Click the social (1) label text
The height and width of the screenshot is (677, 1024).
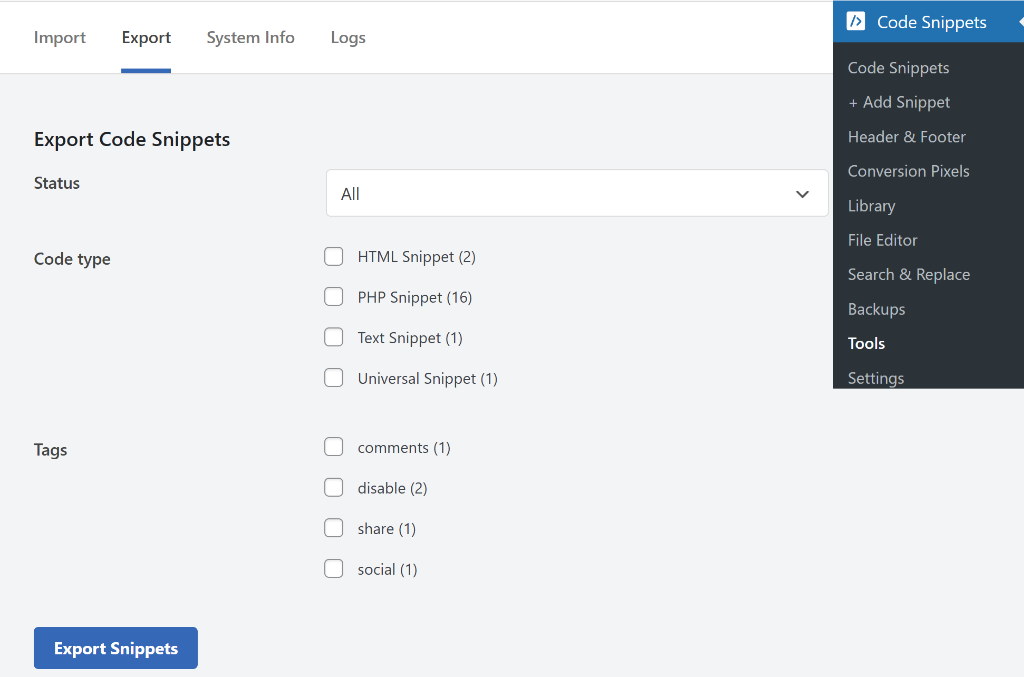coord(387,570)
